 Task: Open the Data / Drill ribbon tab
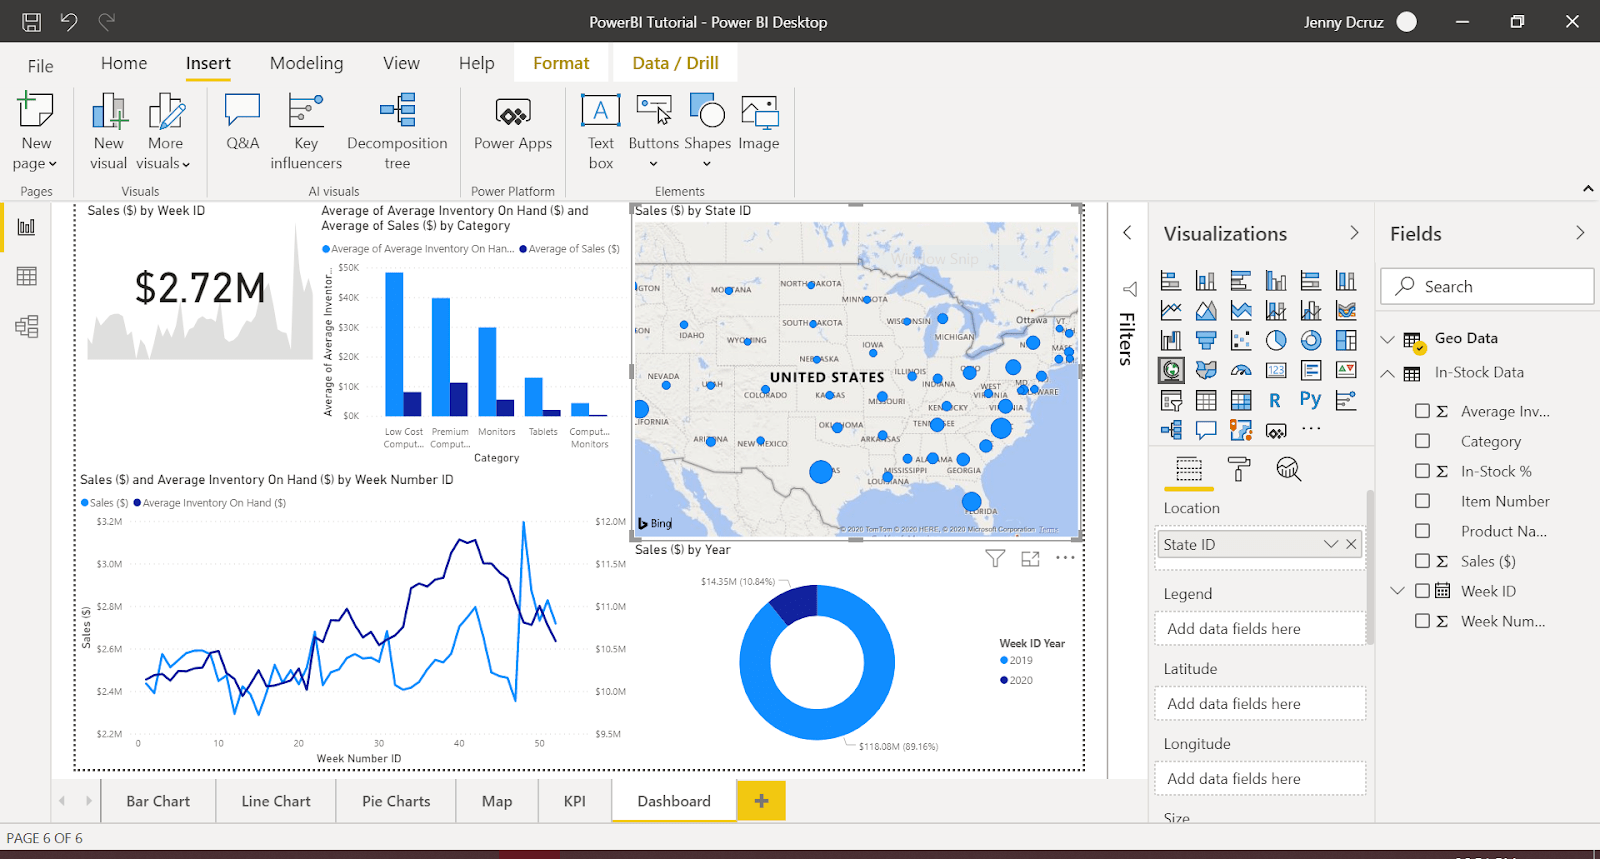click(x=675, y=63)
